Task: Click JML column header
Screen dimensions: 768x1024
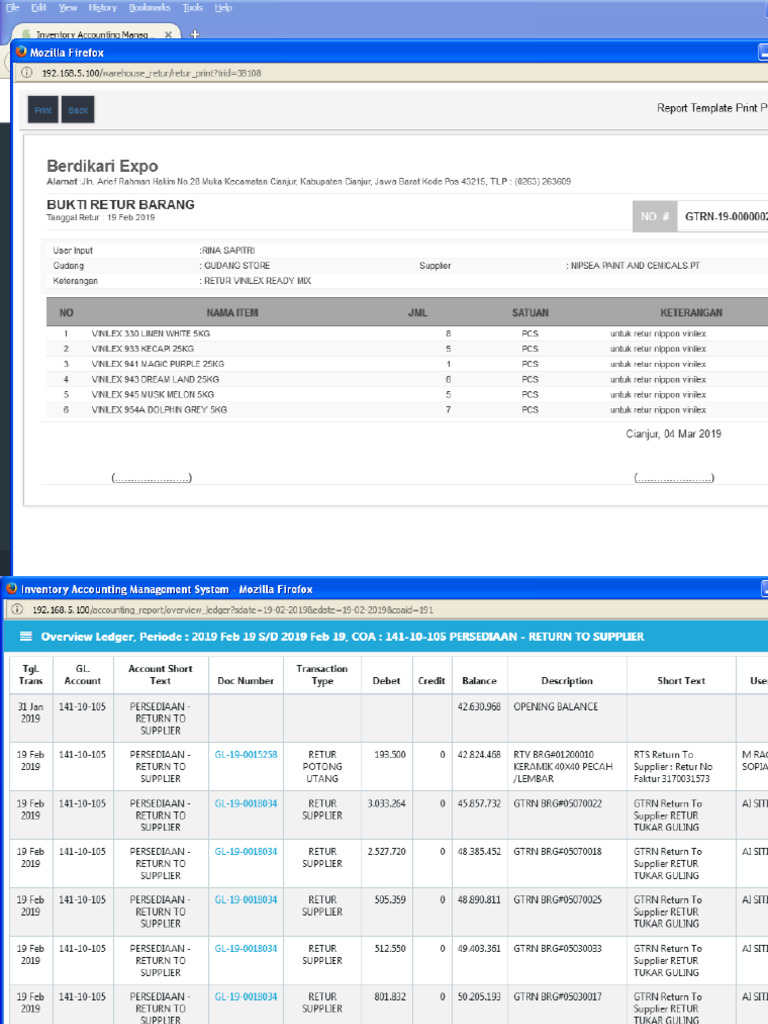Action: point(417,313)
